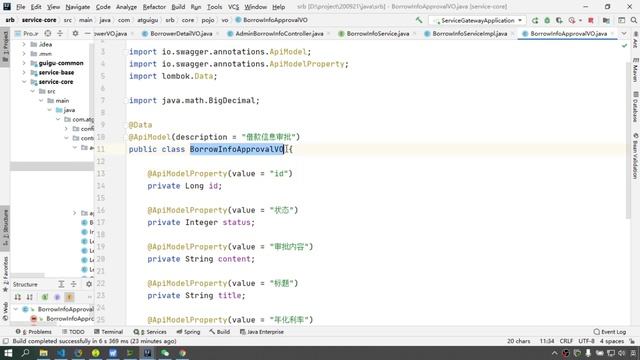Click the locate-file target icon in the Project panel
The width and height of the screenshot is (640, 360).
(48, 33)
